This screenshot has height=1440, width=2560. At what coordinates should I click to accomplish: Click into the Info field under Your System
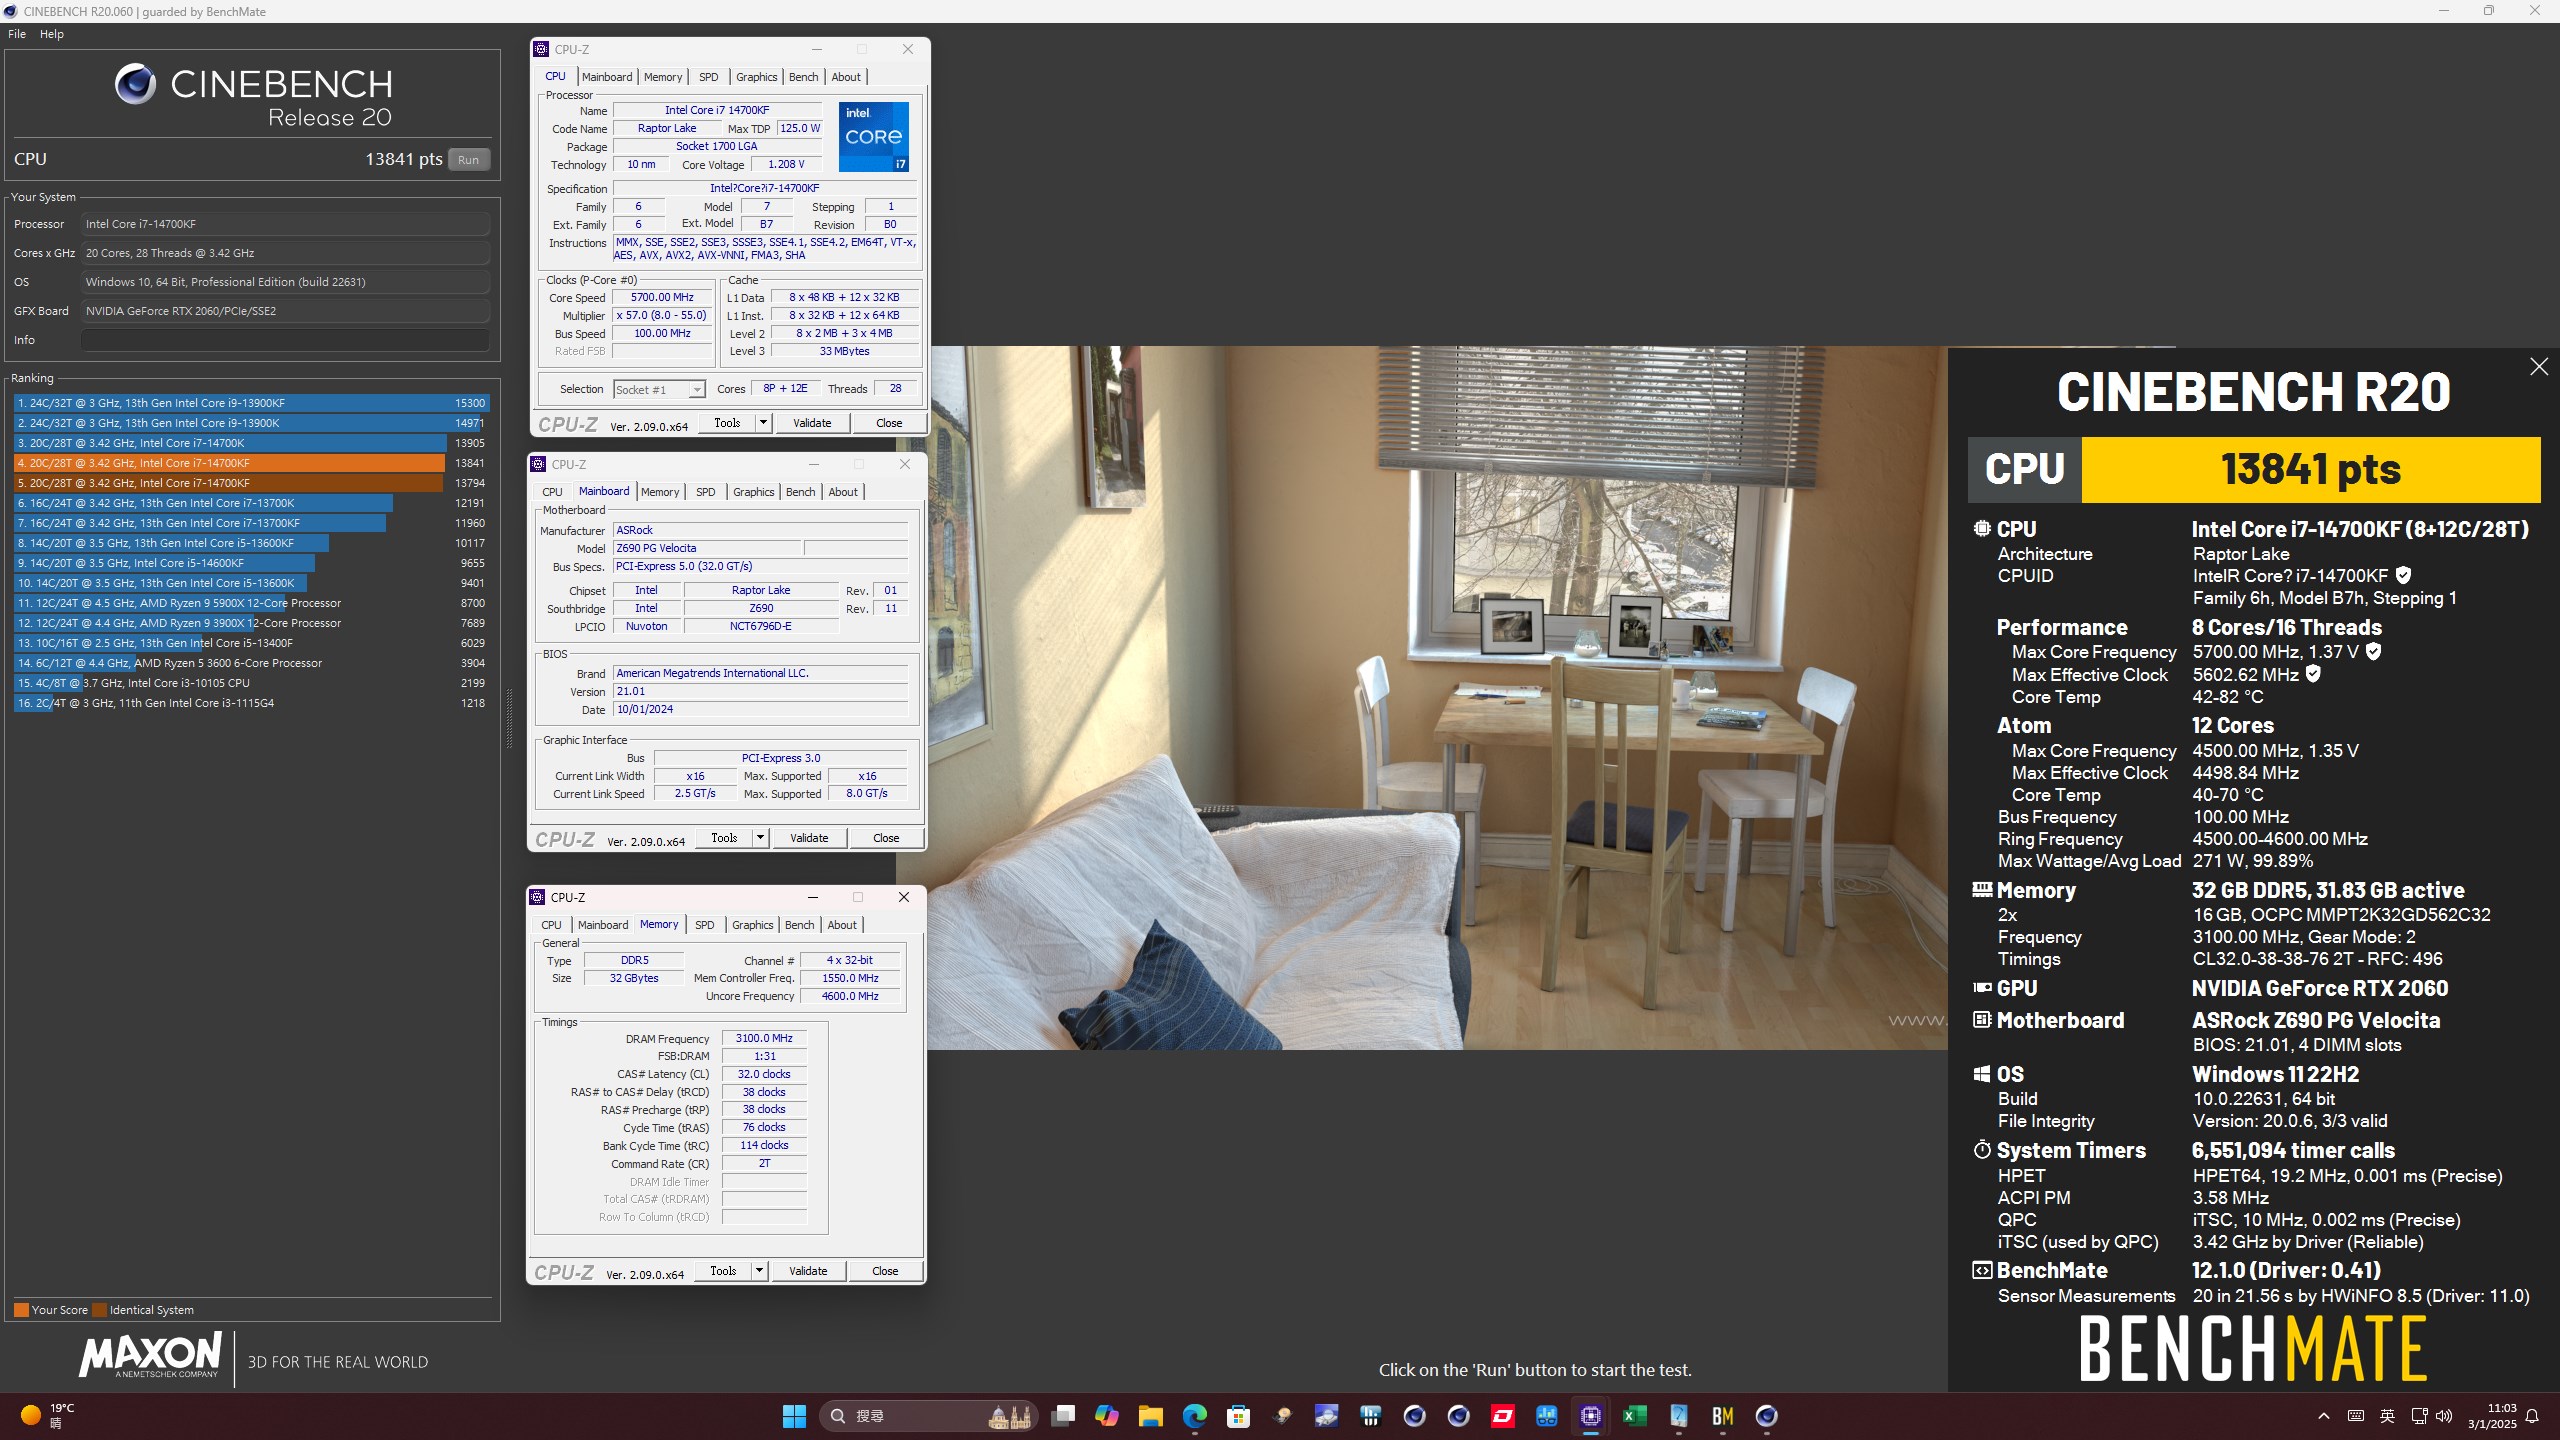pyautogui.click(x=285, y=340)
